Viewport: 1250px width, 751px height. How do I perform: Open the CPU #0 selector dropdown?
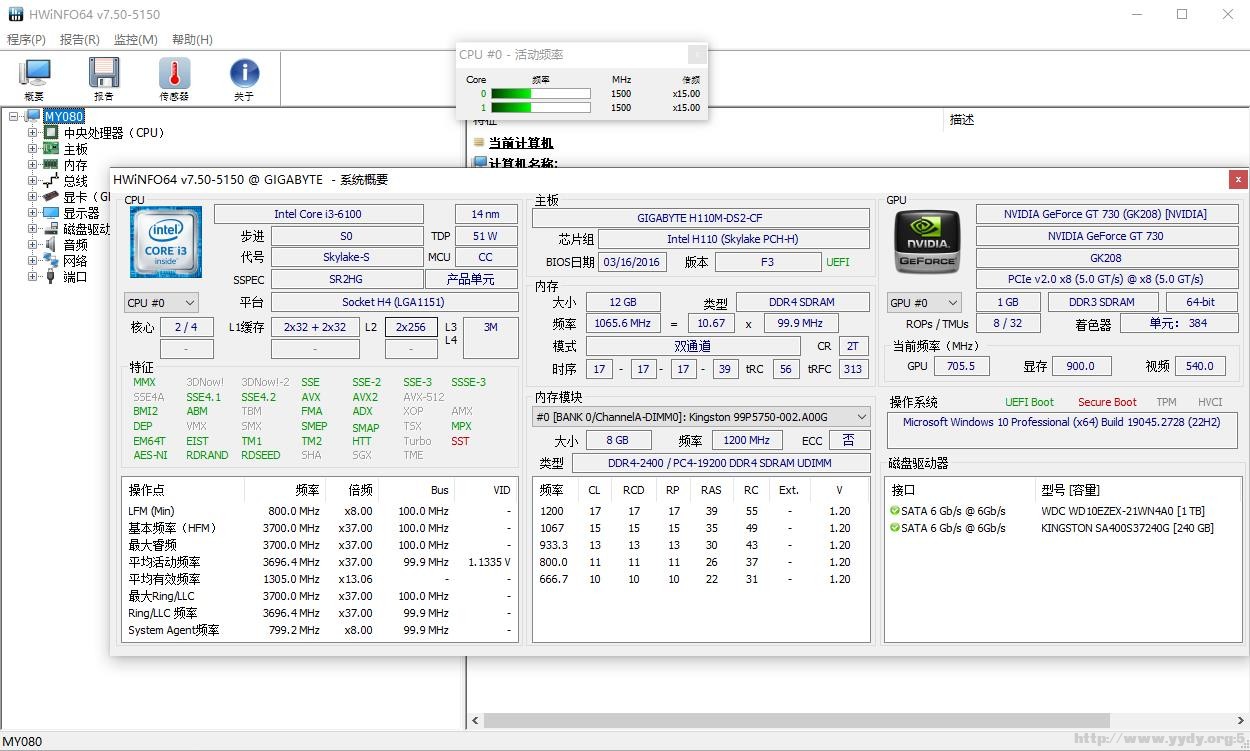161,302
